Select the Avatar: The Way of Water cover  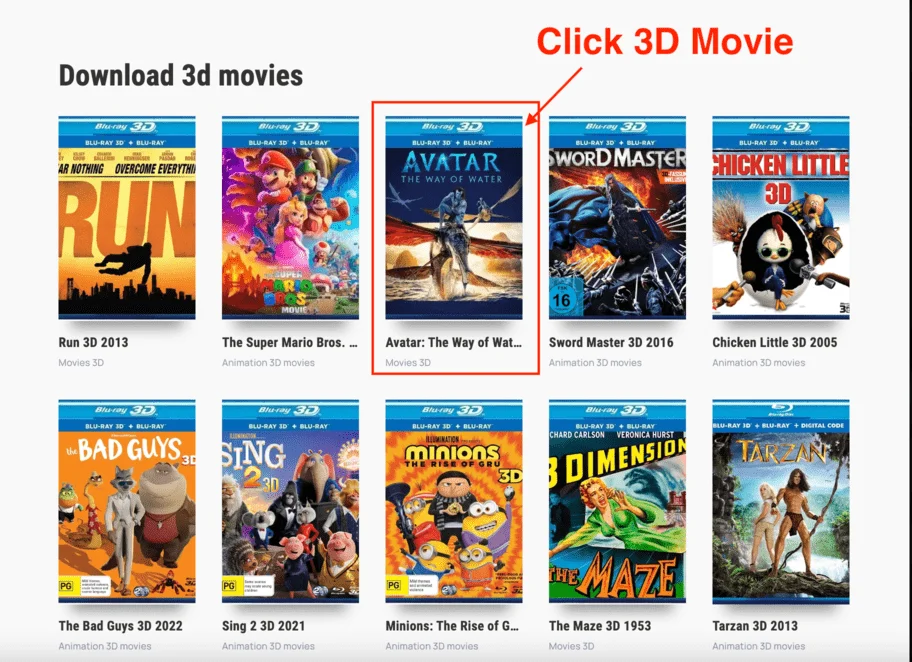click(454, 218)
